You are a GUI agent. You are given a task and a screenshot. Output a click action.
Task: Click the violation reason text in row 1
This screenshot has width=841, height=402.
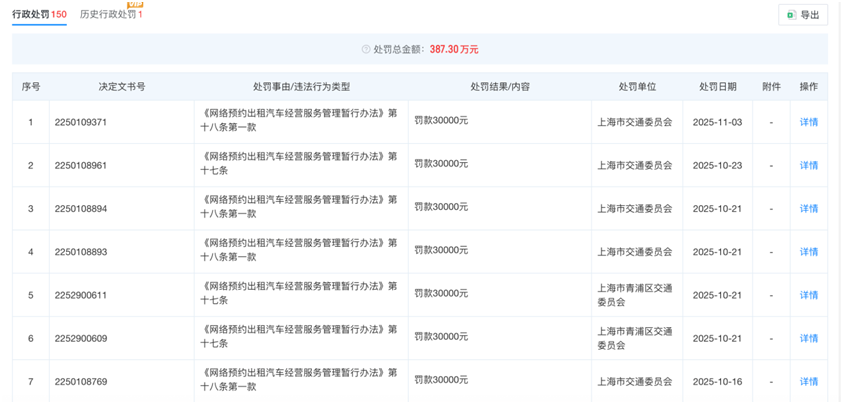(x=299, y=121)
